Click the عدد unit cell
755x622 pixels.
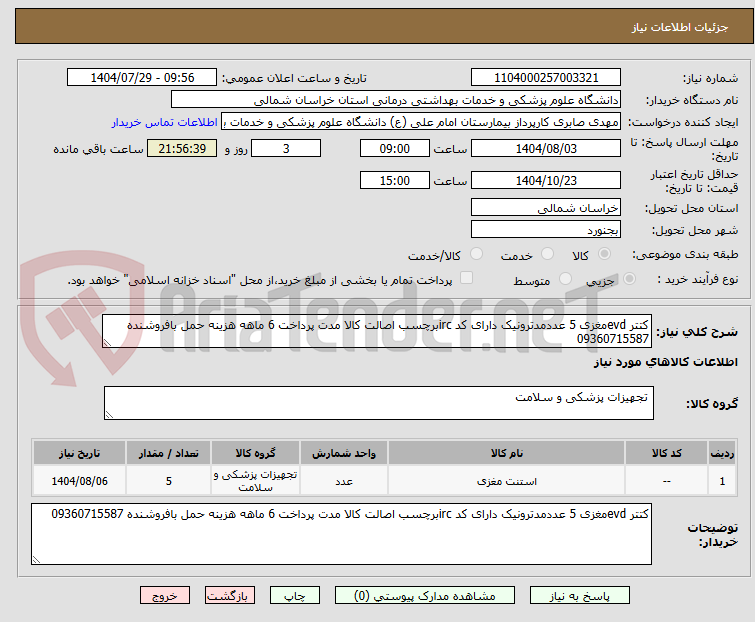pos(344,481)
